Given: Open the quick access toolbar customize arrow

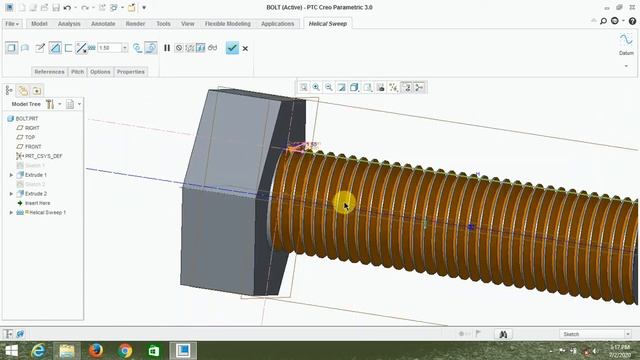Looking at the screenshot, I should click(144, 7).
